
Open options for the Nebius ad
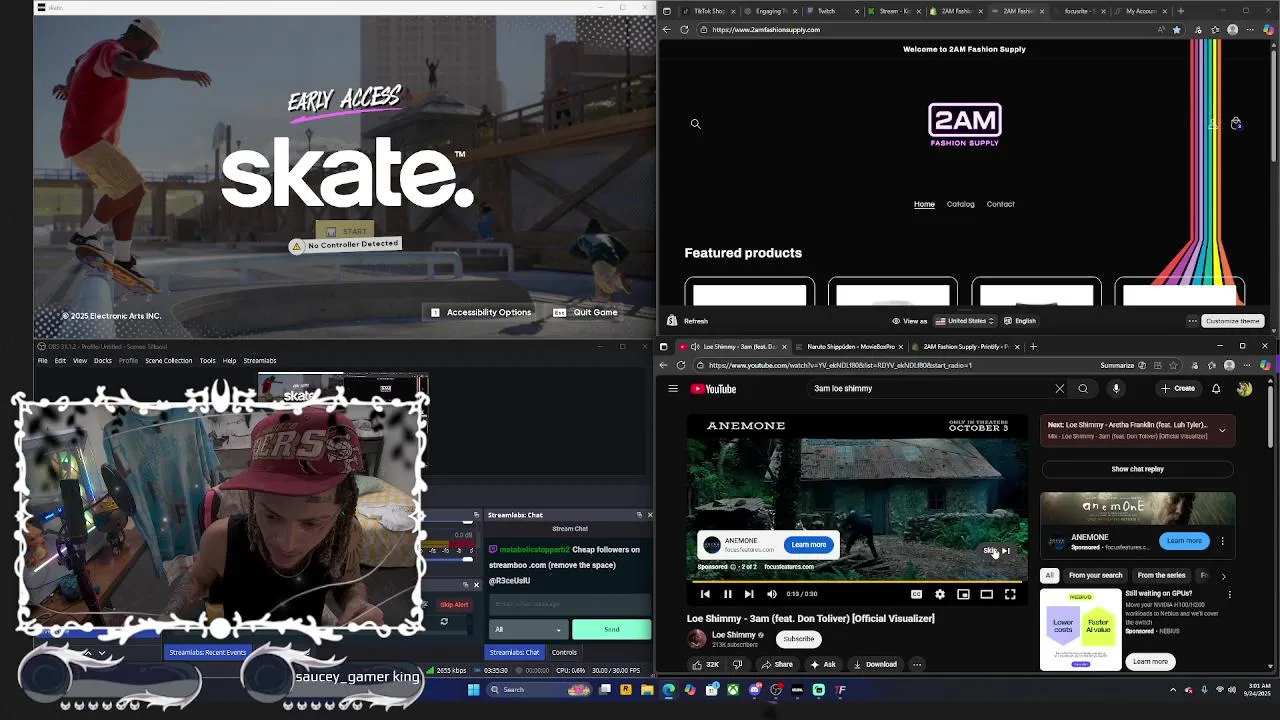coord(1229,595)
